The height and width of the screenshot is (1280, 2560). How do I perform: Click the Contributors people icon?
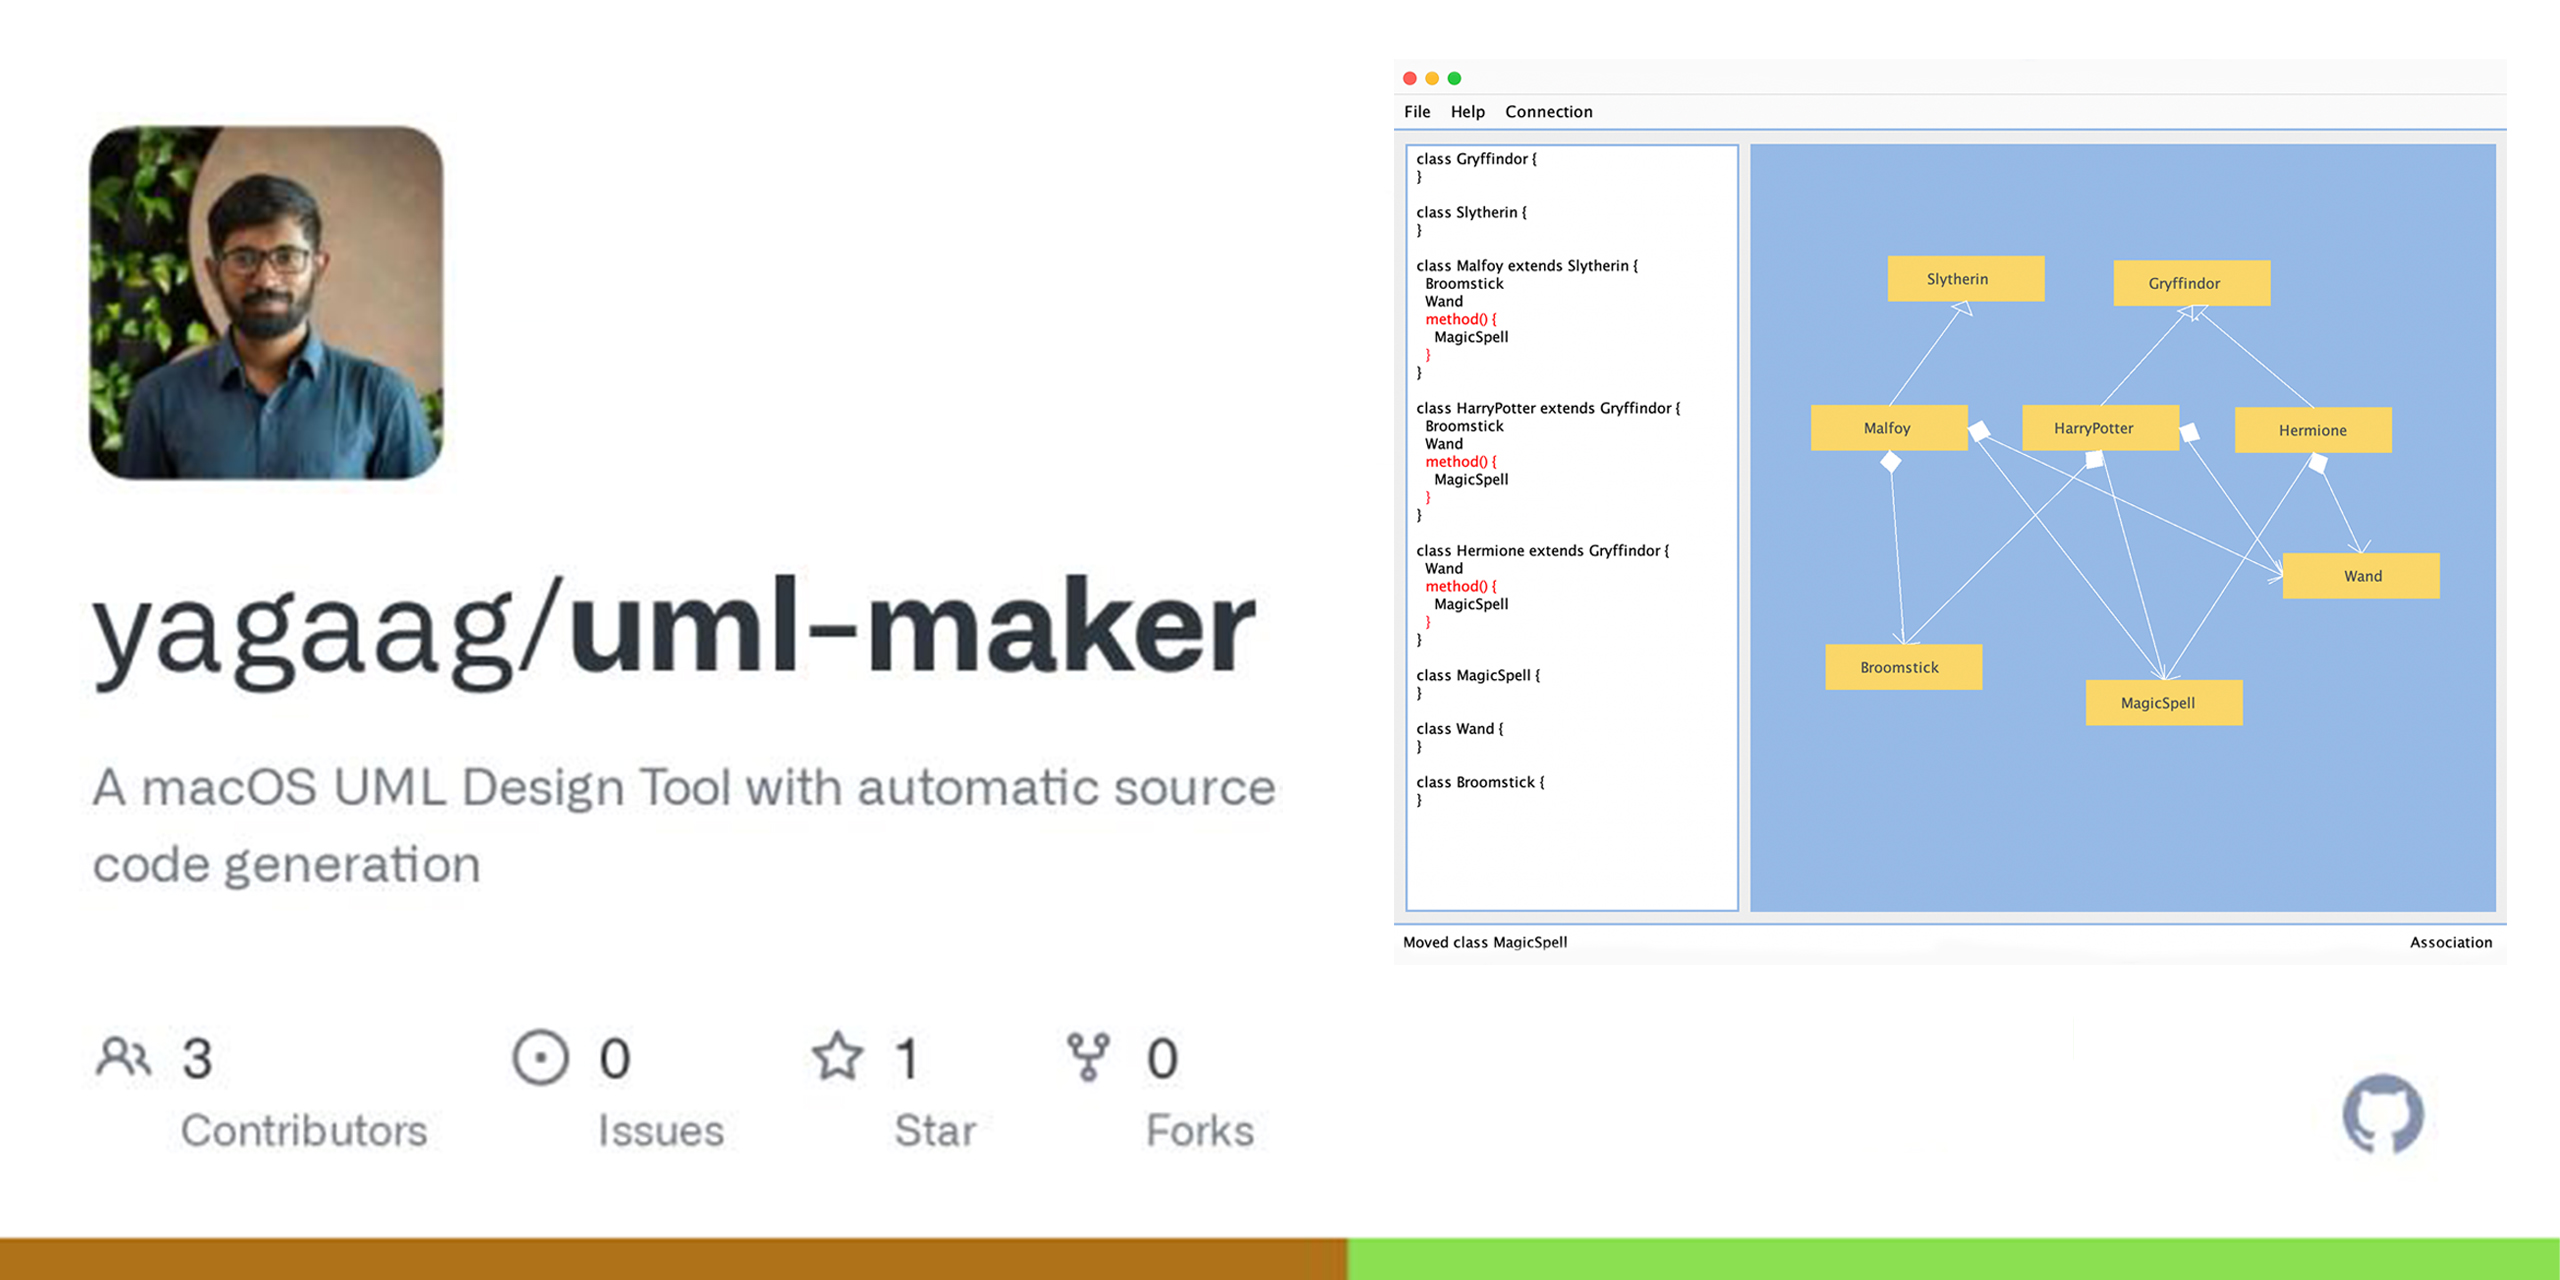[x=124, y=1057]
